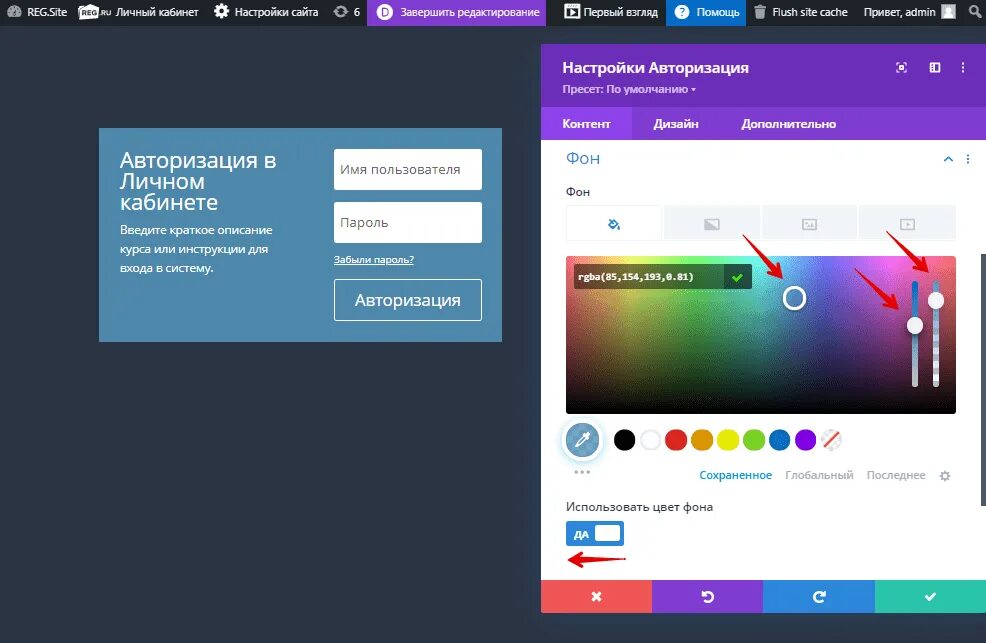Click the settings panel scrollbar
This screenshot has width=986, height=643.
(983, 379)
